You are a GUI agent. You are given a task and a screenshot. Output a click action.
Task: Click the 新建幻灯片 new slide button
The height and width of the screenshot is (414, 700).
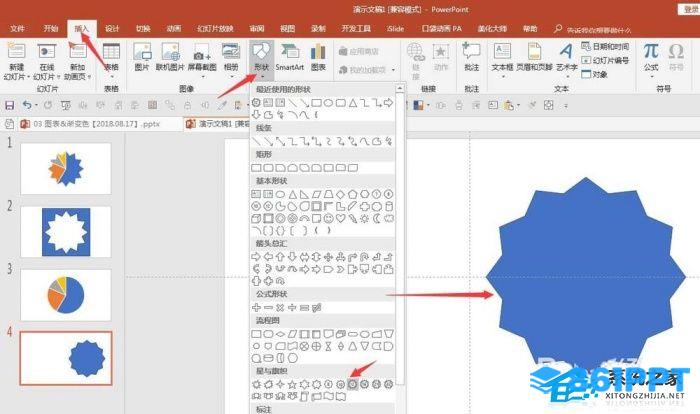click(16, 62)
